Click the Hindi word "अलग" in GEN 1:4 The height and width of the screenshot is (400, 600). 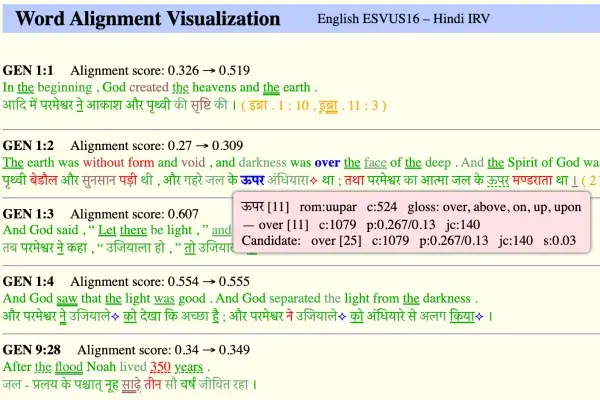[433, 316]
